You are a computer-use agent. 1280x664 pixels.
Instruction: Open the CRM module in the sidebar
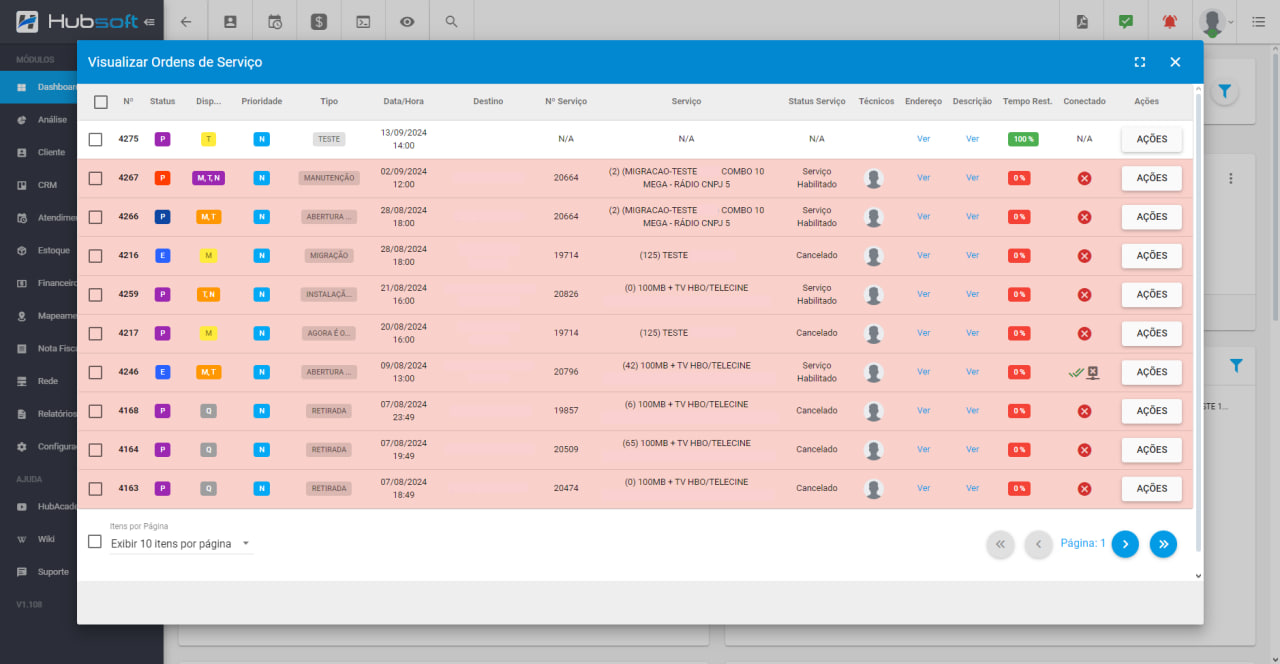click(x=40, y=185)
